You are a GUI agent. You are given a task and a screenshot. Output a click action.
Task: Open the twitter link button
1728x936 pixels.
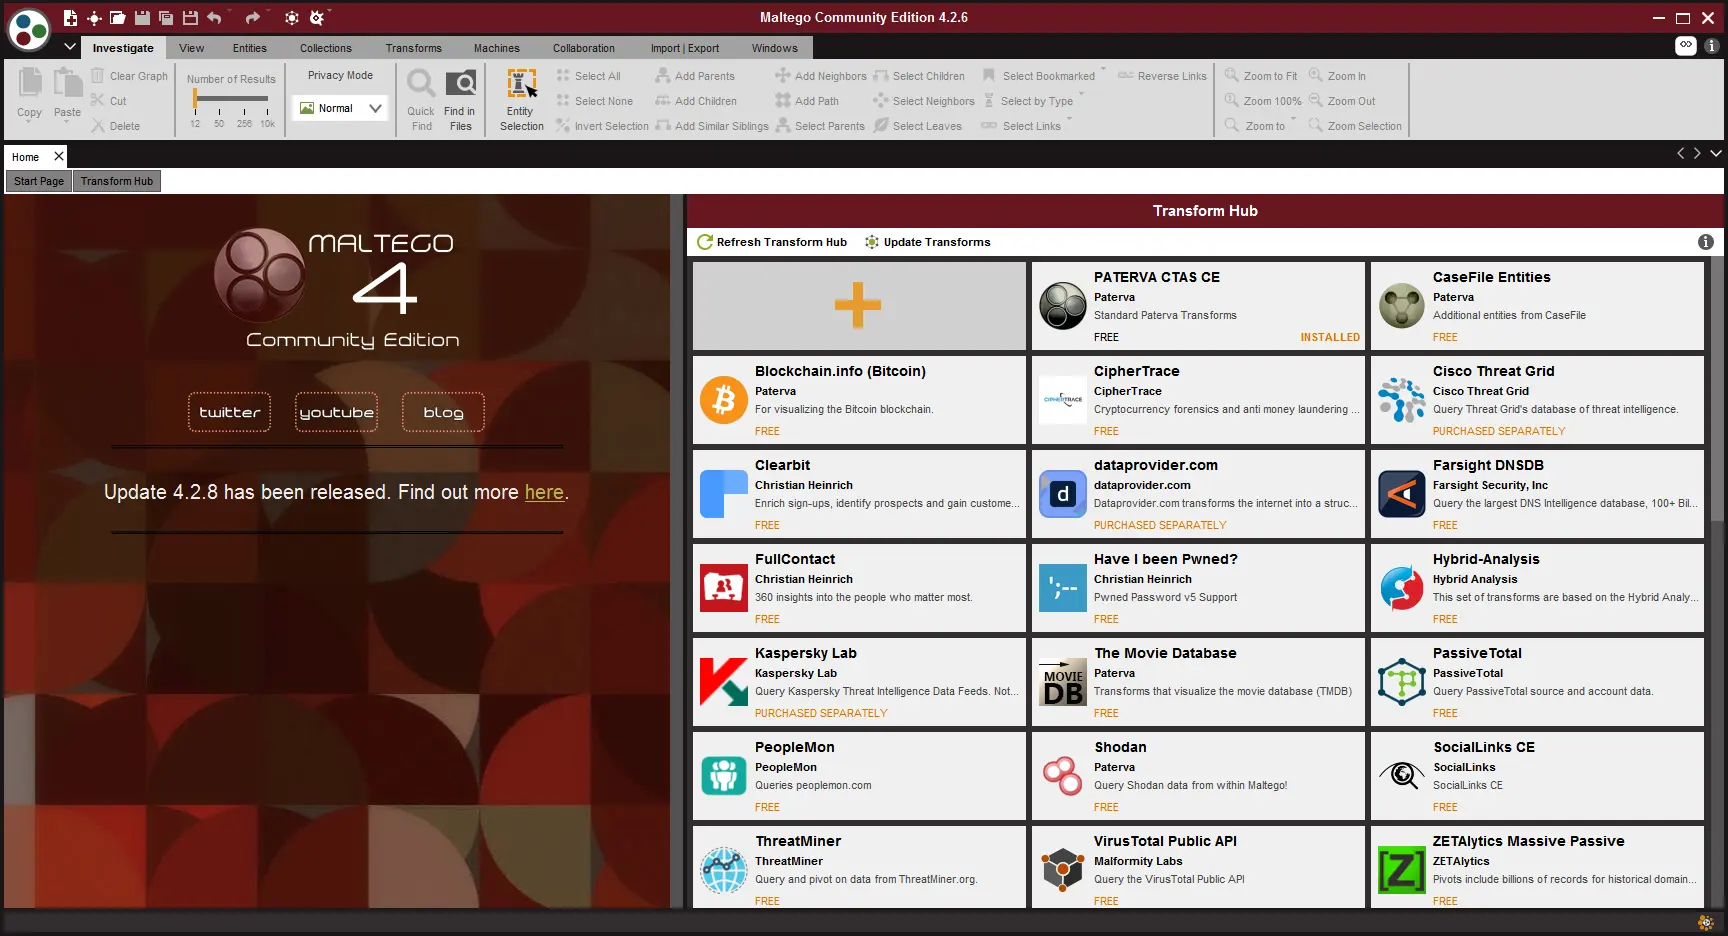point(229,412)
